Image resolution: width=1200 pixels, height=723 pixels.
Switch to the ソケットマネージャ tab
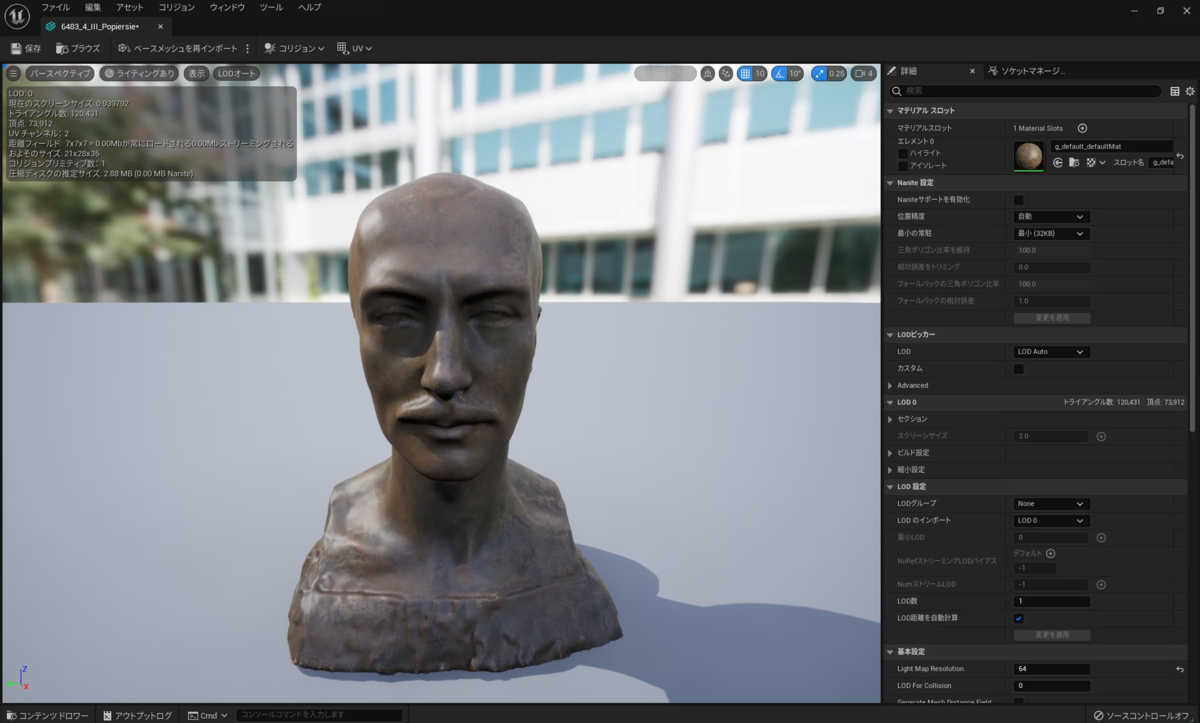[x=1026, y=71]
